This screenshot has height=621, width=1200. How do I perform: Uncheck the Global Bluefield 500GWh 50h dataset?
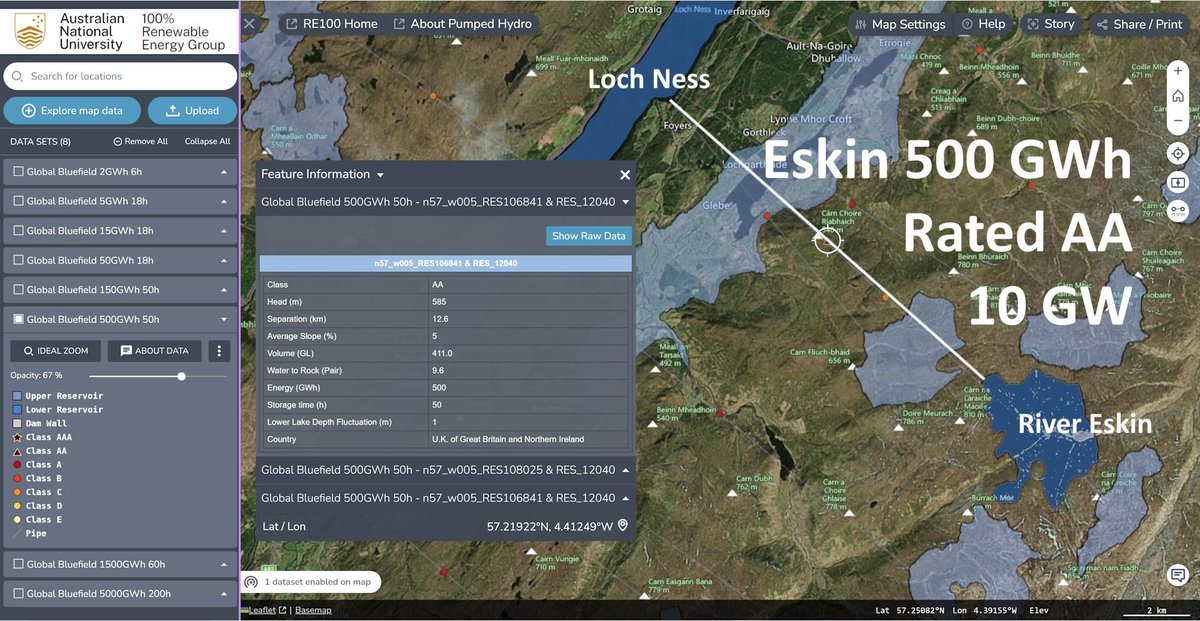coord(16,320)
